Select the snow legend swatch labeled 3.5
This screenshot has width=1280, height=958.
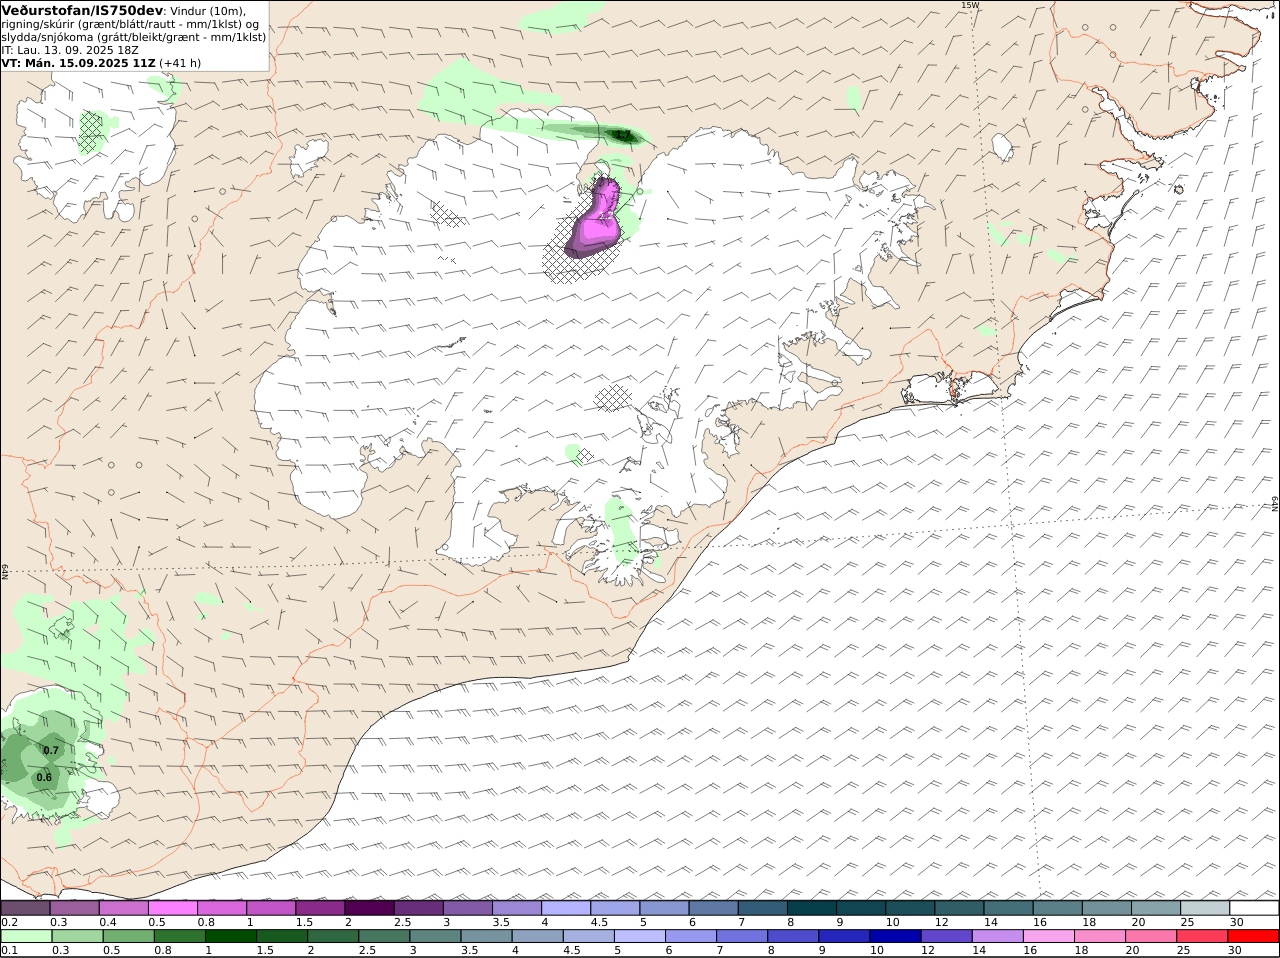coord(516,908)
